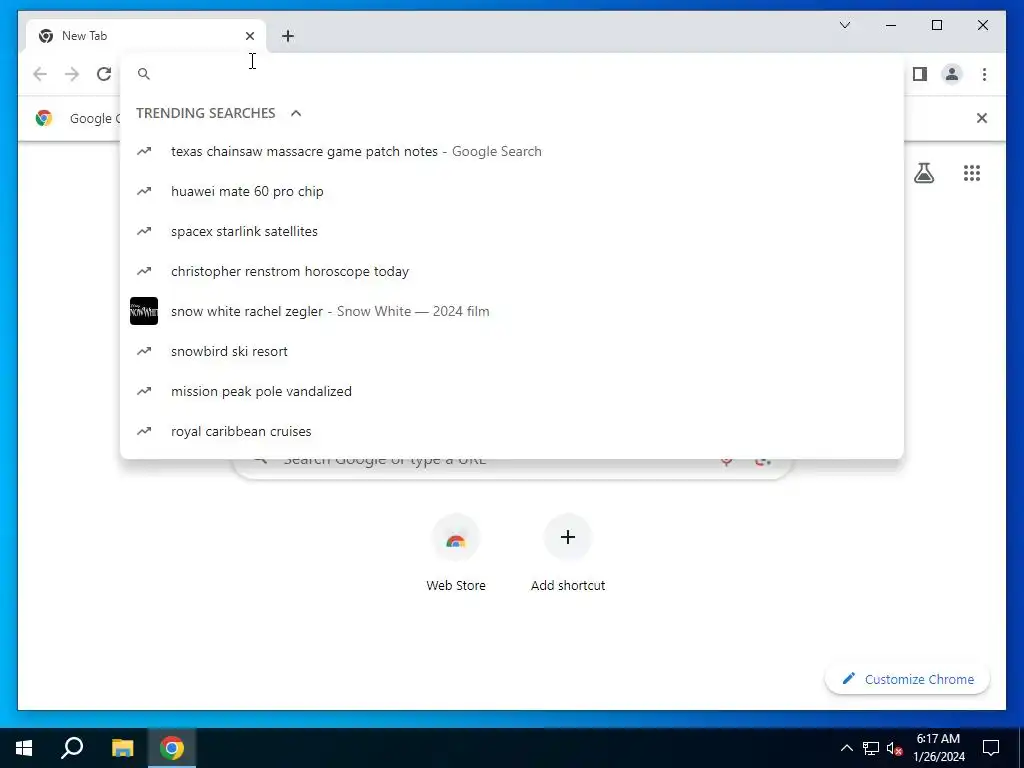Select the New Tab tab
The width and height of the screenshot is (1024, 768).
(x=146, y=36)
